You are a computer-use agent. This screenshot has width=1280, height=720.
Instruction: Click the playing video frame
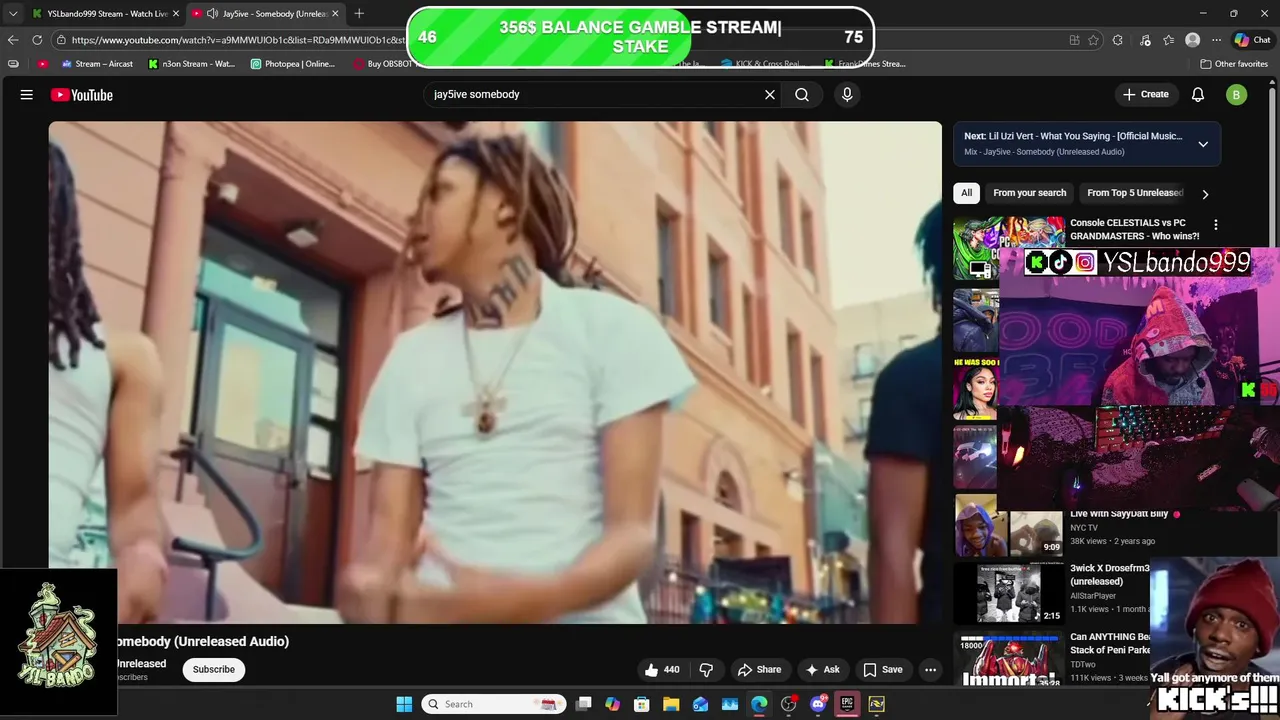click(495, 372)
